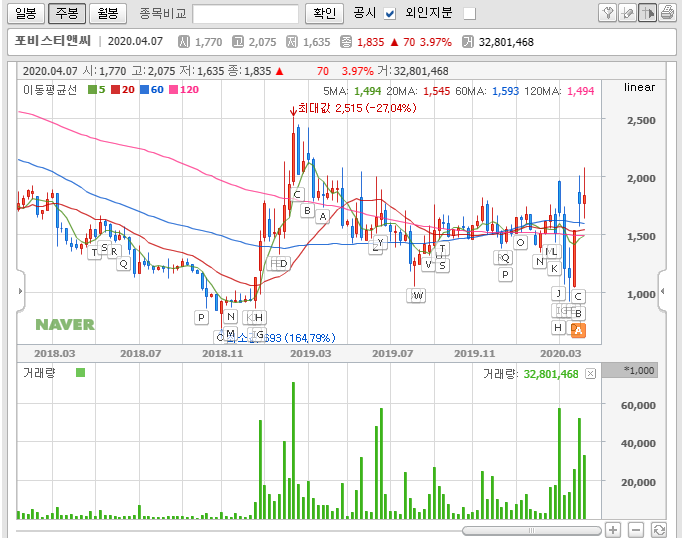
Task: Switch to 월봉 monthly chart tab
Action: point(108,14)
